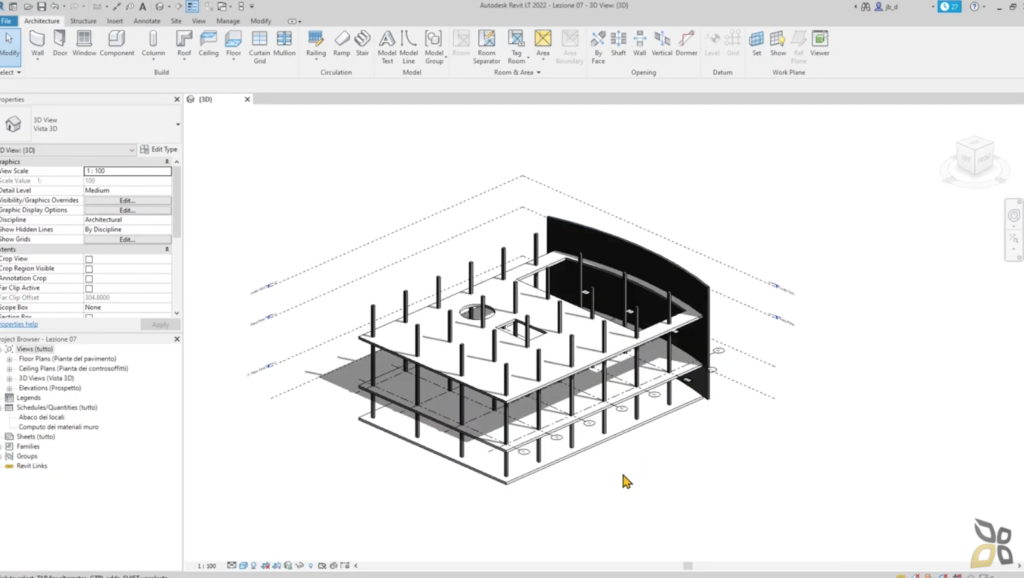1024x578 pixels.
Task: Switch to the Site ribbon tab
Action: pyautogui.click(x=176, y=21)
